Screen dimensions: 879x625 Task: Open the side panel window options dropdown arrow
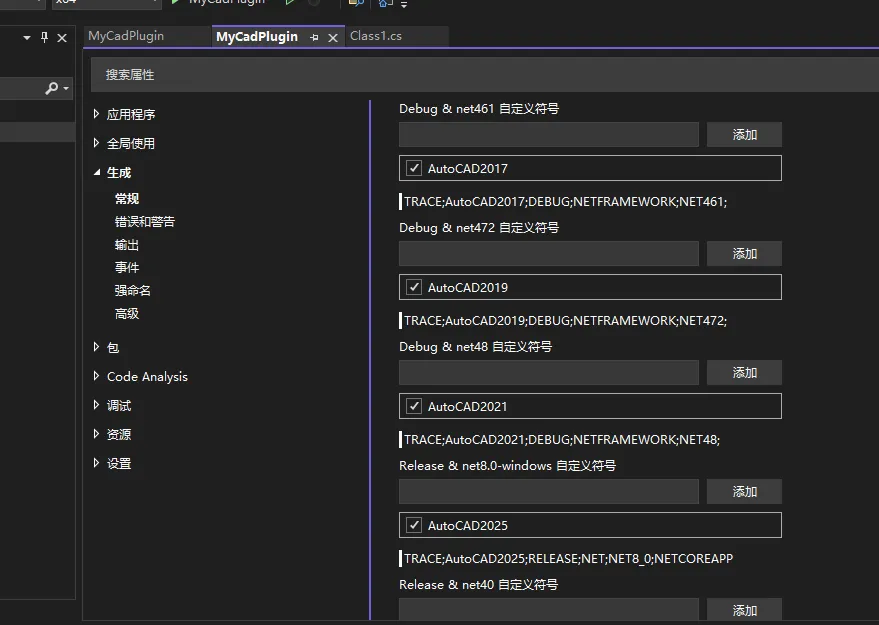26,38
